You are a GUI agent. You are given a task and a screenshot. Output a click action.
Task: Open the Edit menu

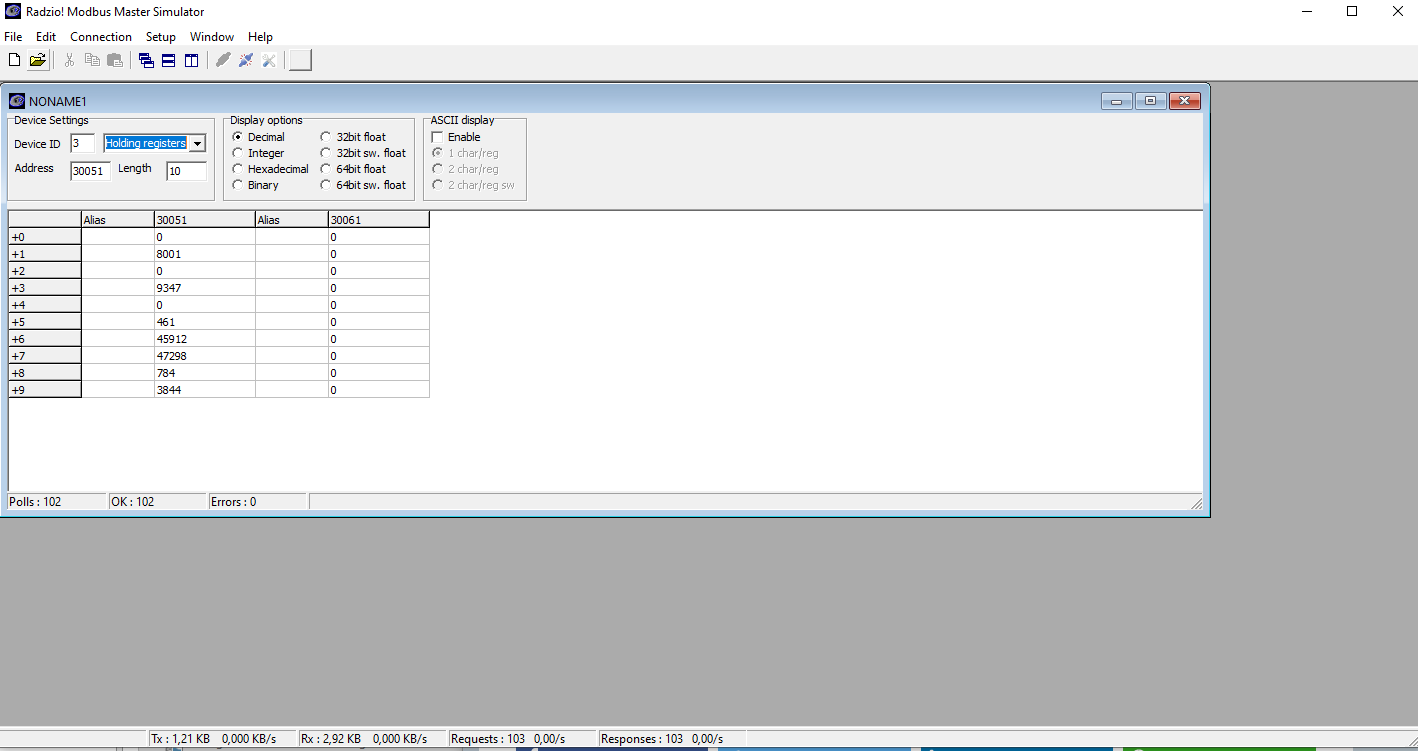coord(46,37)
